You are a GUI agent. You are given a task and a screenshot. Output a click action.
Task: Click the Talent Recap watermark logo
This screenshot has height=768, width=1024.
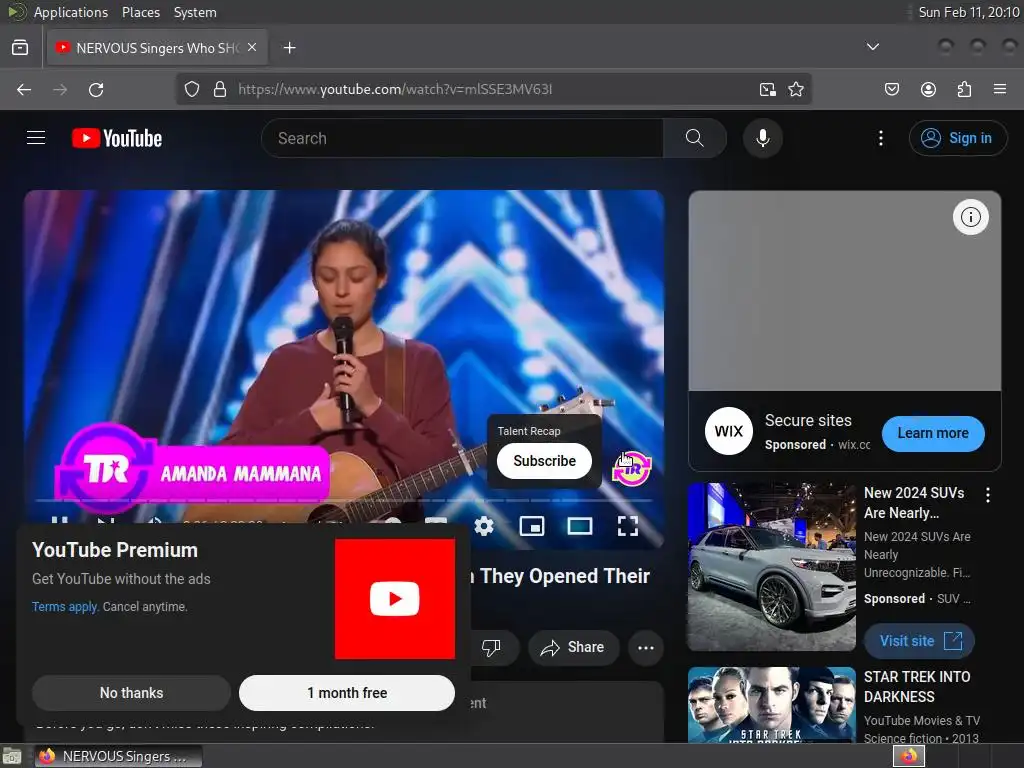[x=632, y=468]
